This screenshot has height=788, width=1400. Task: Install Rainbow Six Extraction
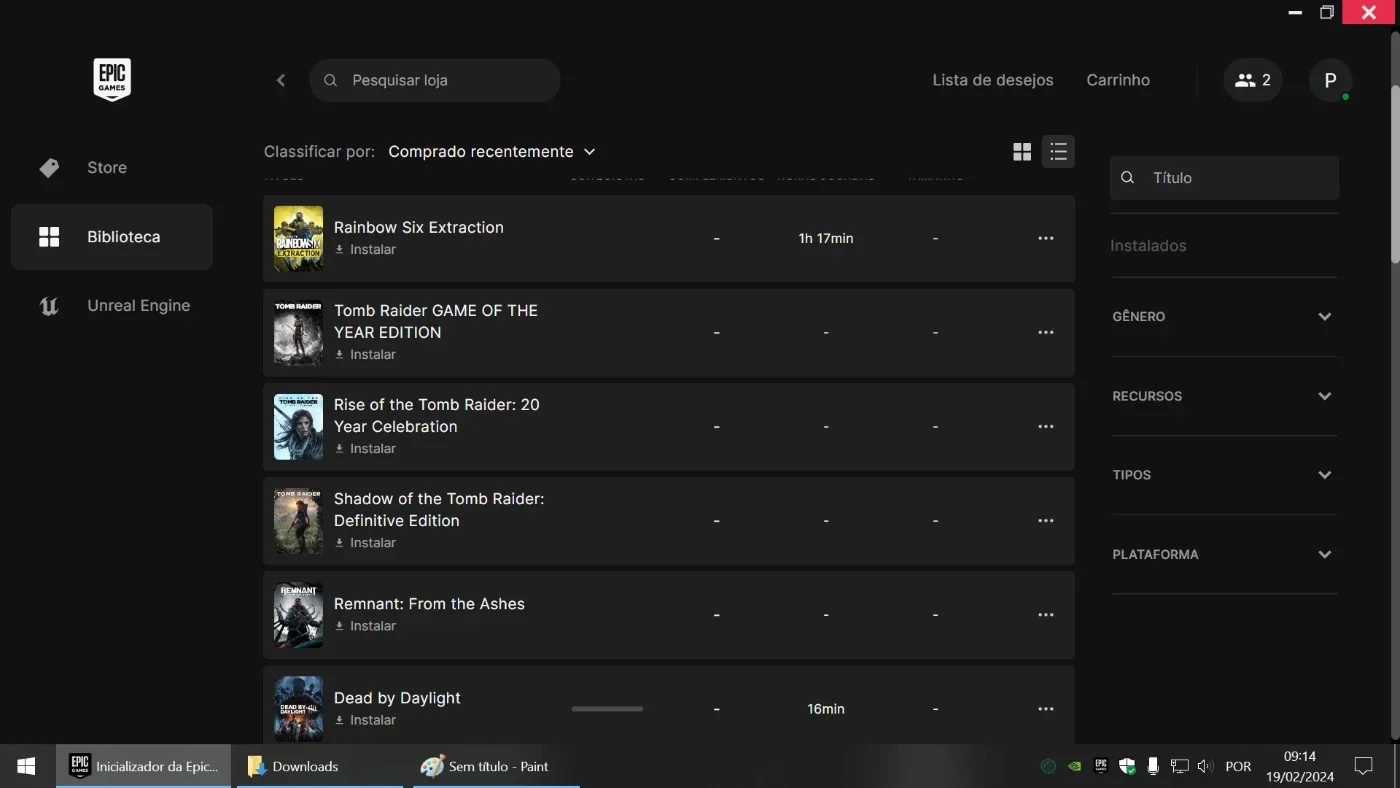(365, 250)
